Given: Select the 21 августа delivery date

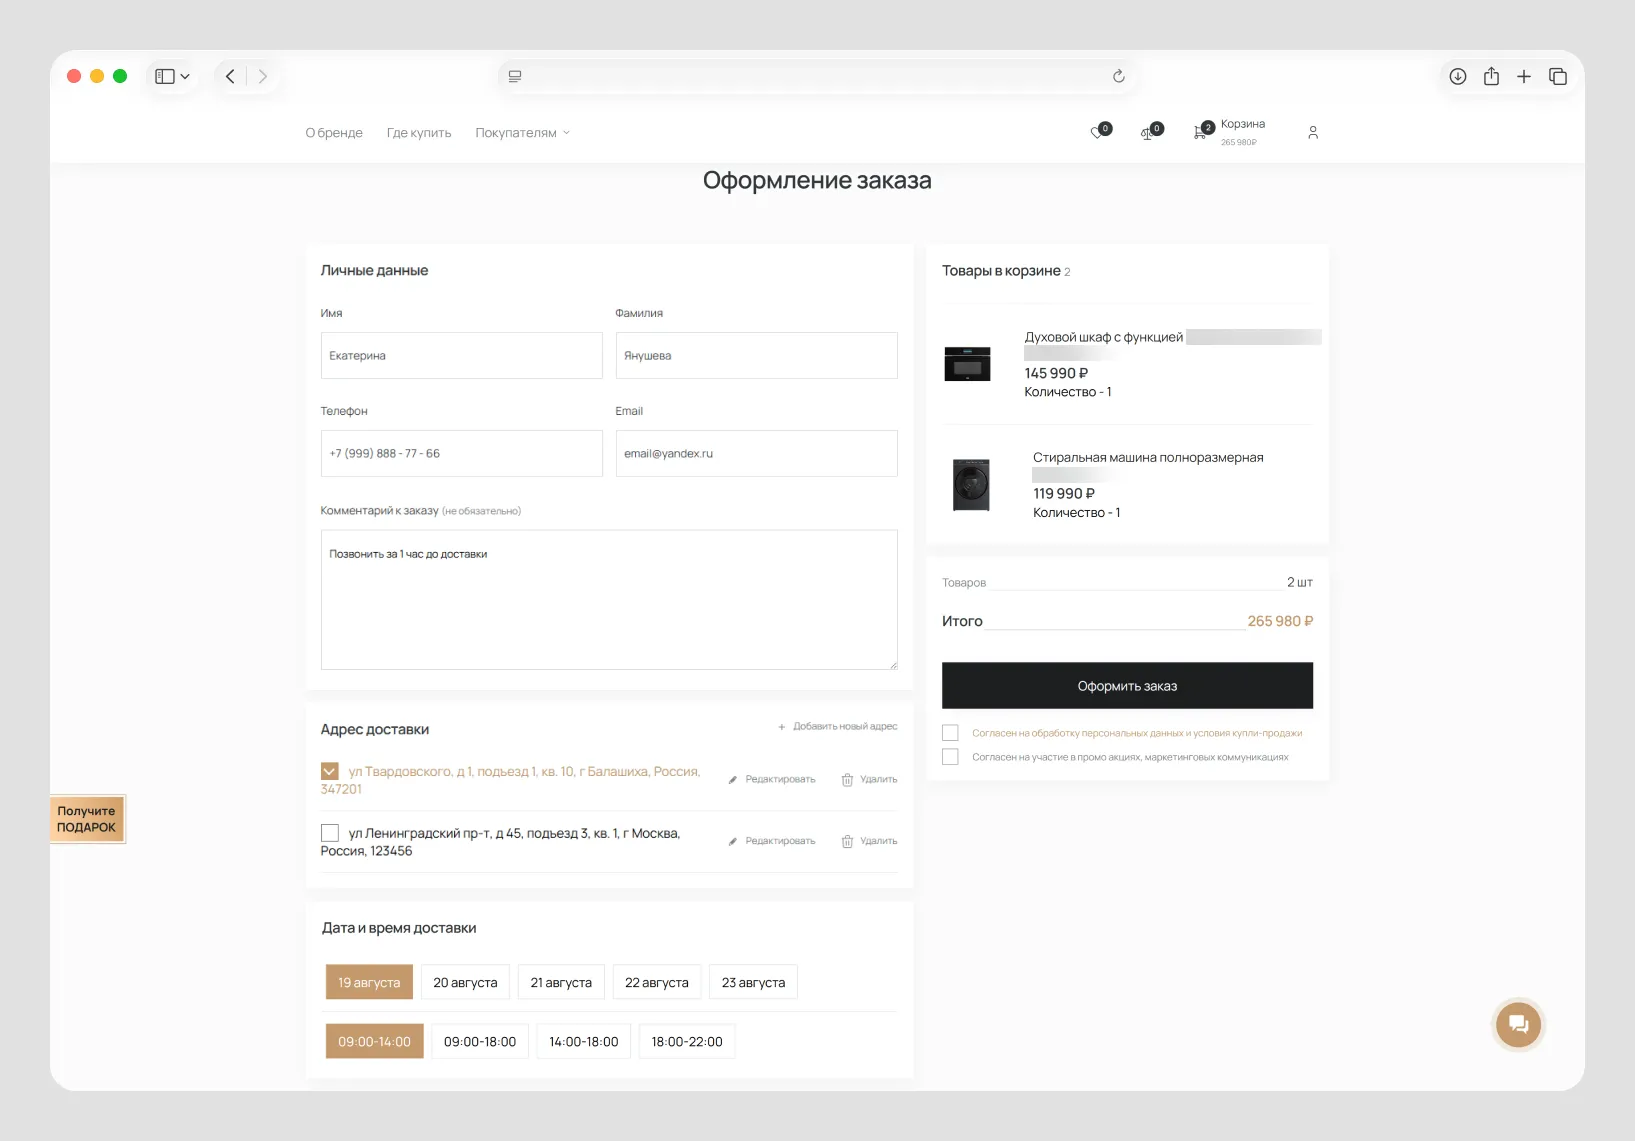Looking at the screenshot, I should (x=561, y=982).
